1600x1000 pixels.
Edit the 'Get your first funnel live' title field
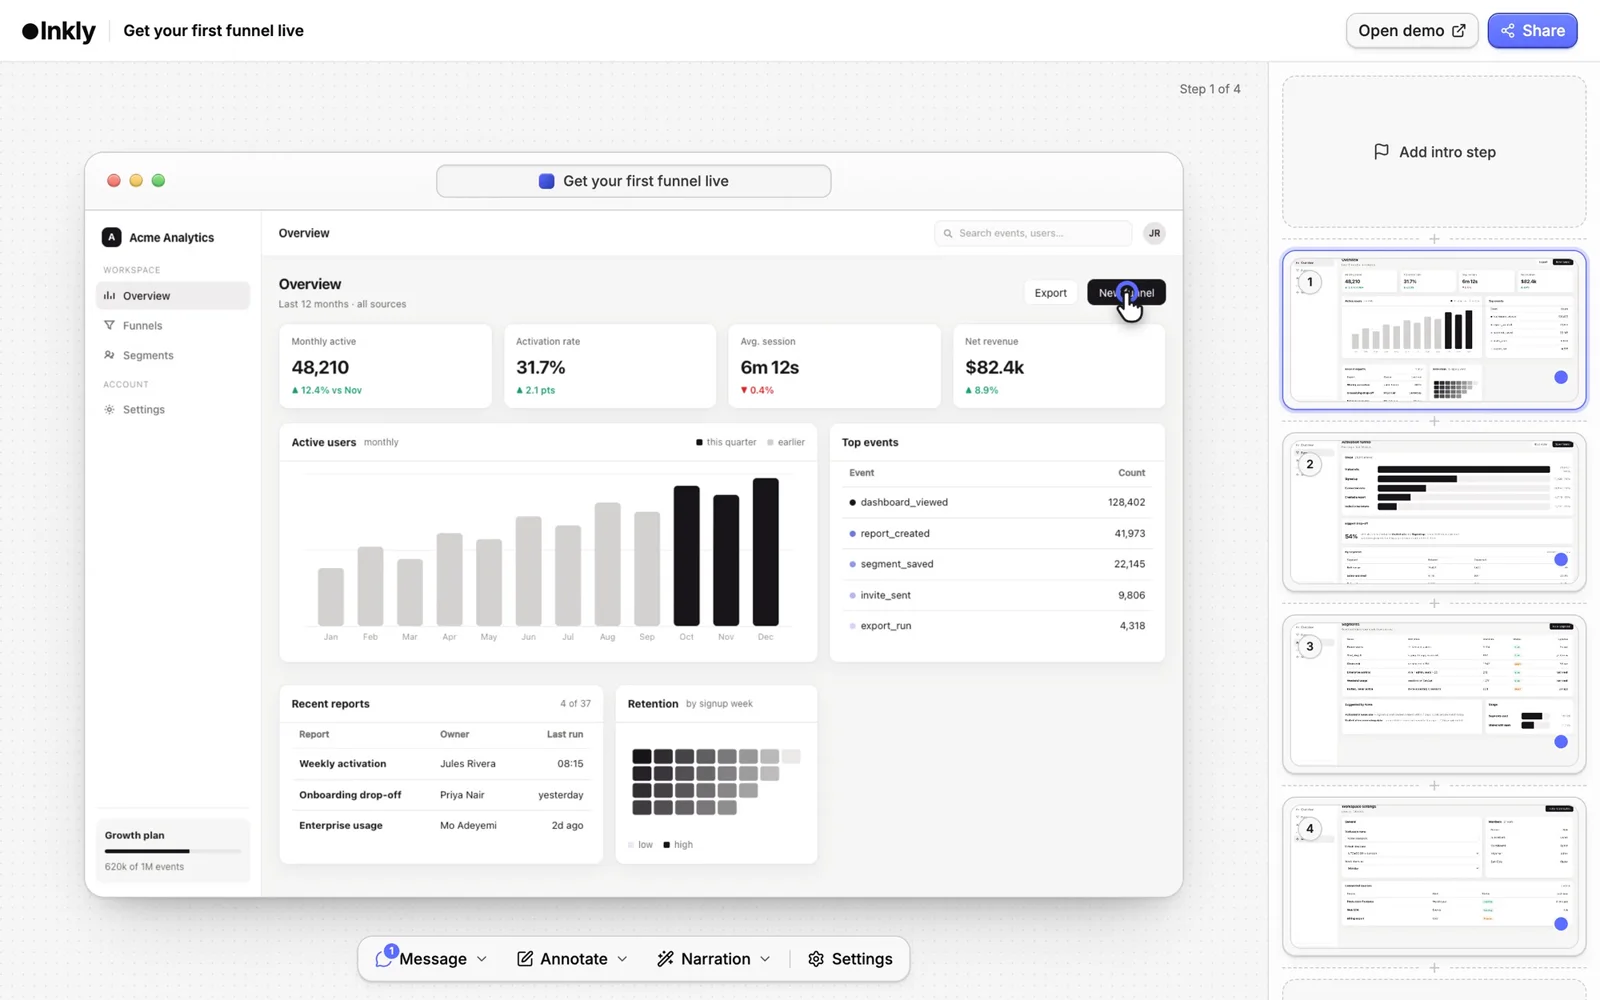click(x=634, y=181)
